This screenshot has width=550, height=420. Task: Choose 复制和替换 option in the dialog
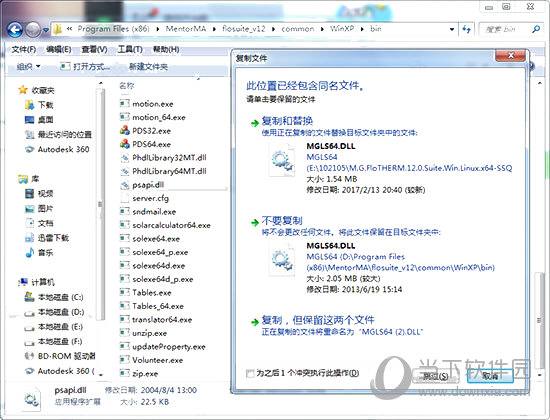pyautogui.click(x=287, y=121)
